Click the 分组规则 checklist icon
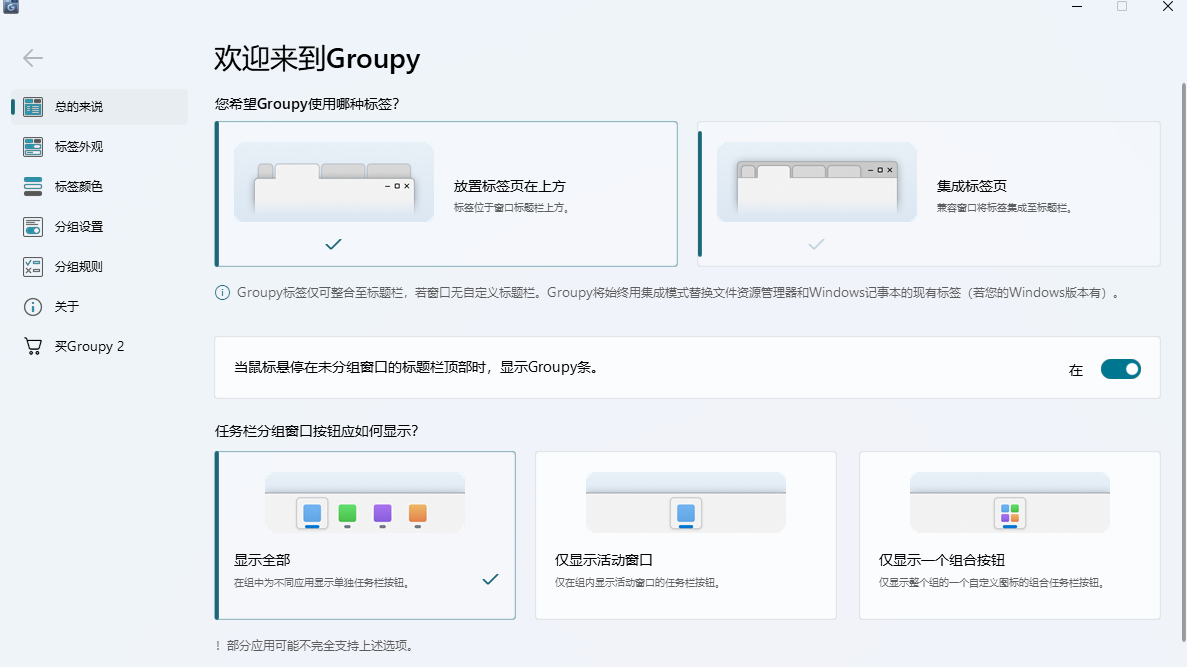1187x667 pixels. (33, 267)
